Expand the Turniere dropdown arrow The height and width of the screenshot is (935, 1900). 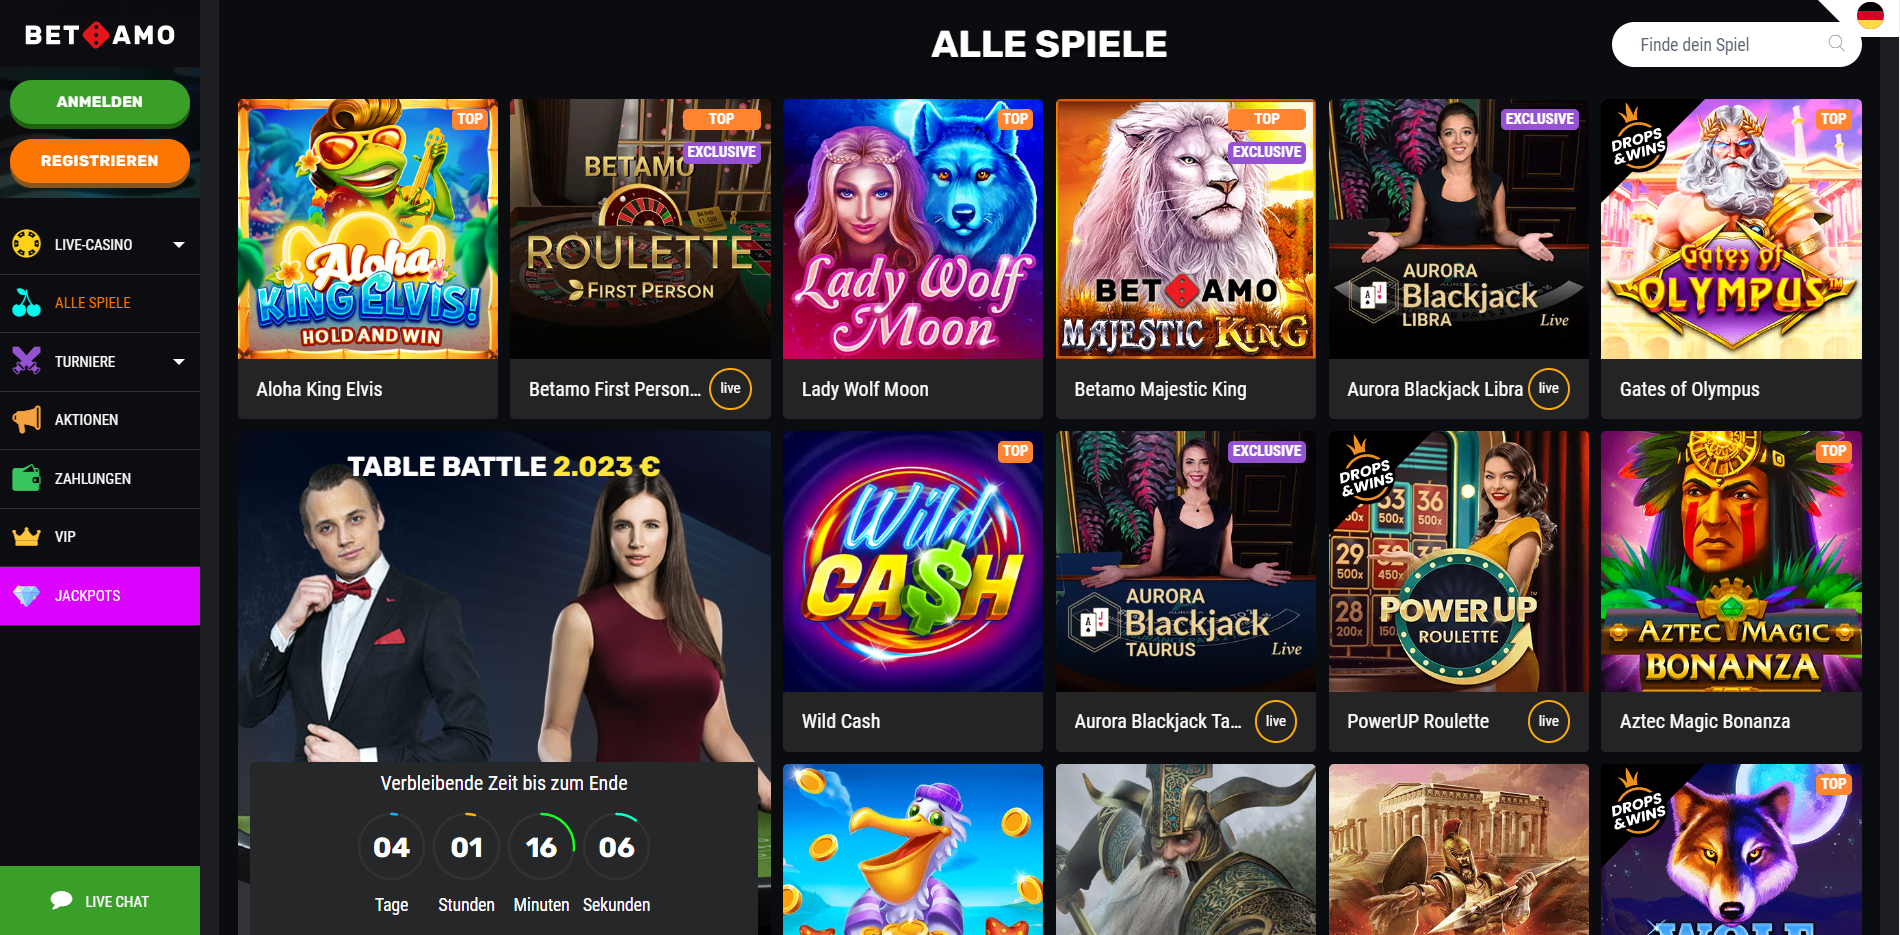tap(179, 362)
